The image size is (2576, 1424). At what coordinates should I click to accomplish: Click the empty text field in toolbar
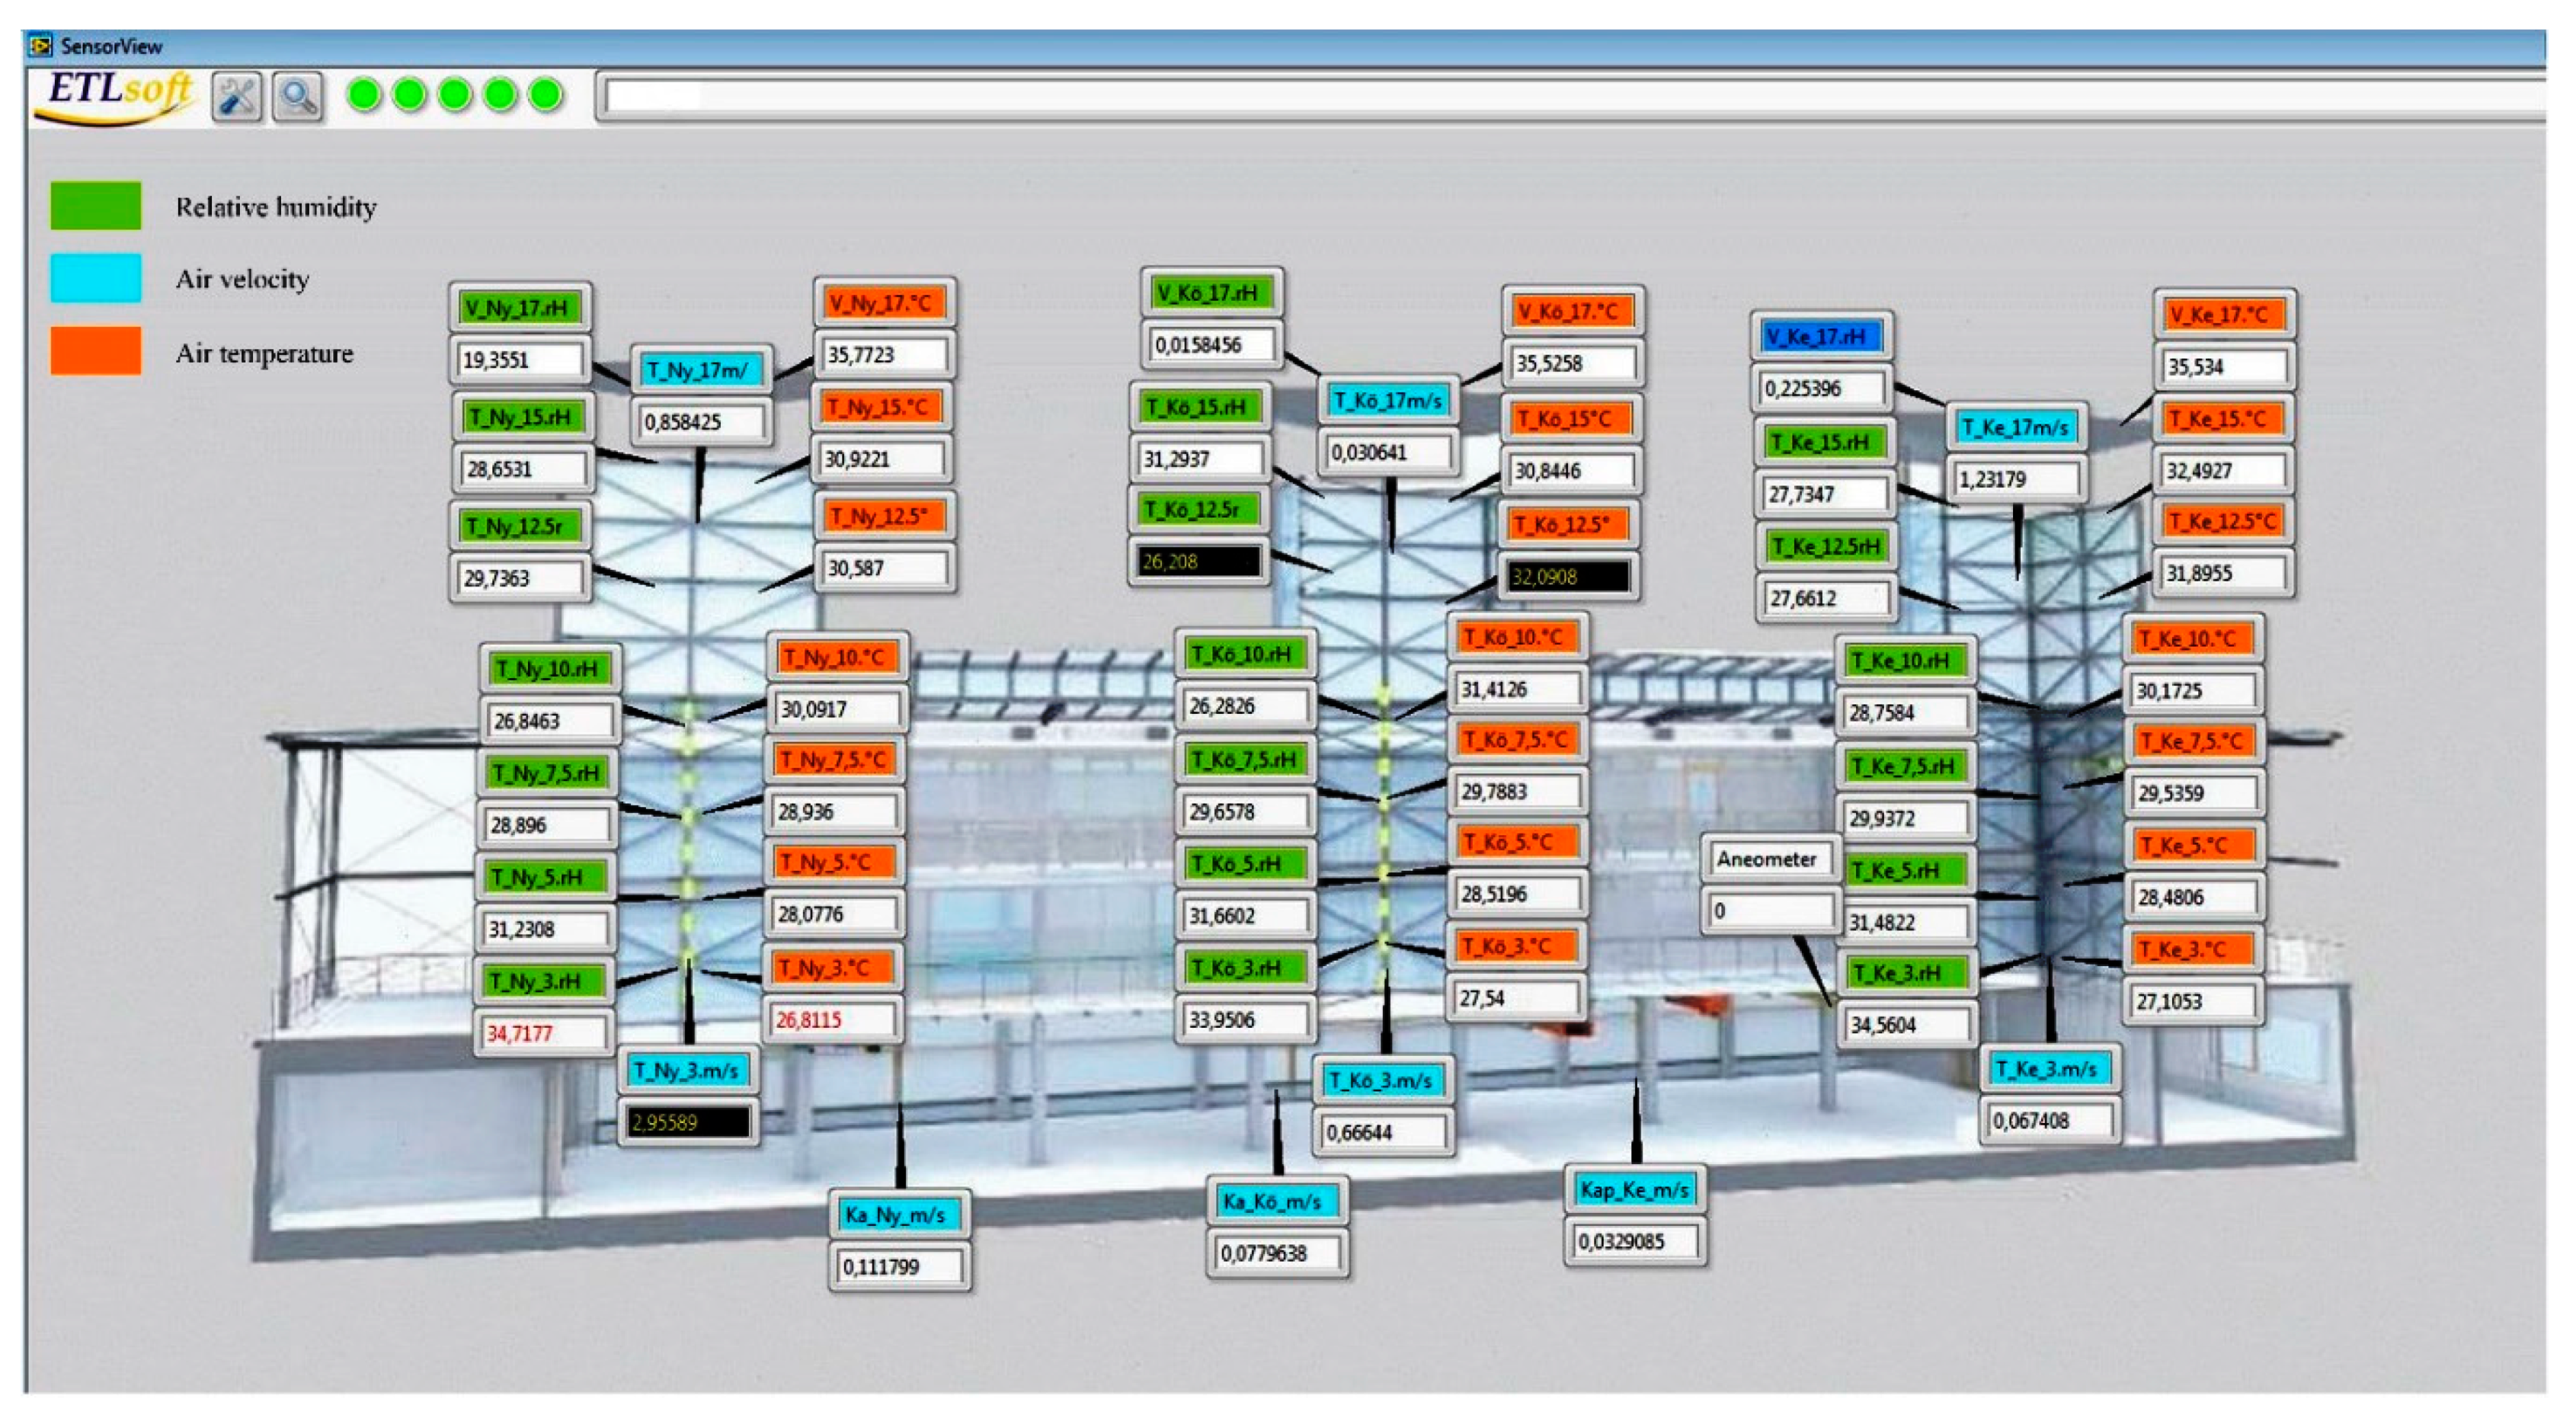[x=1570, y=97]
